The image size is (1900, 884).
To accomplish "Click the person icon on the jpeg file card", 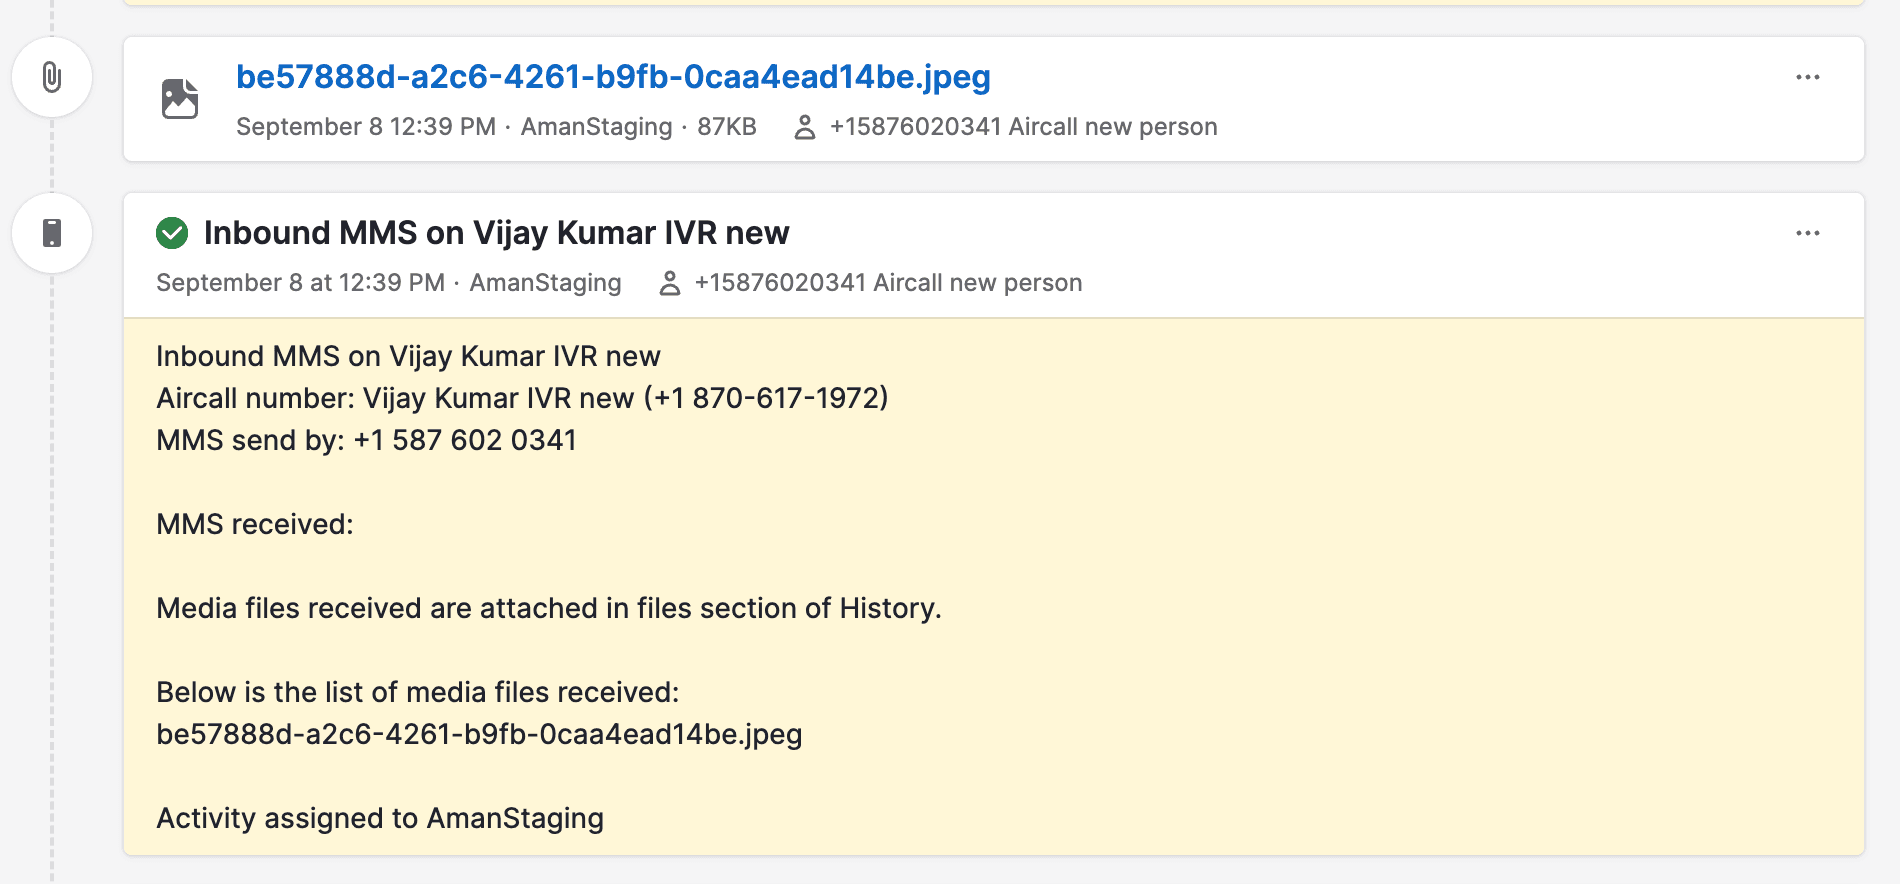I will 804,127.
